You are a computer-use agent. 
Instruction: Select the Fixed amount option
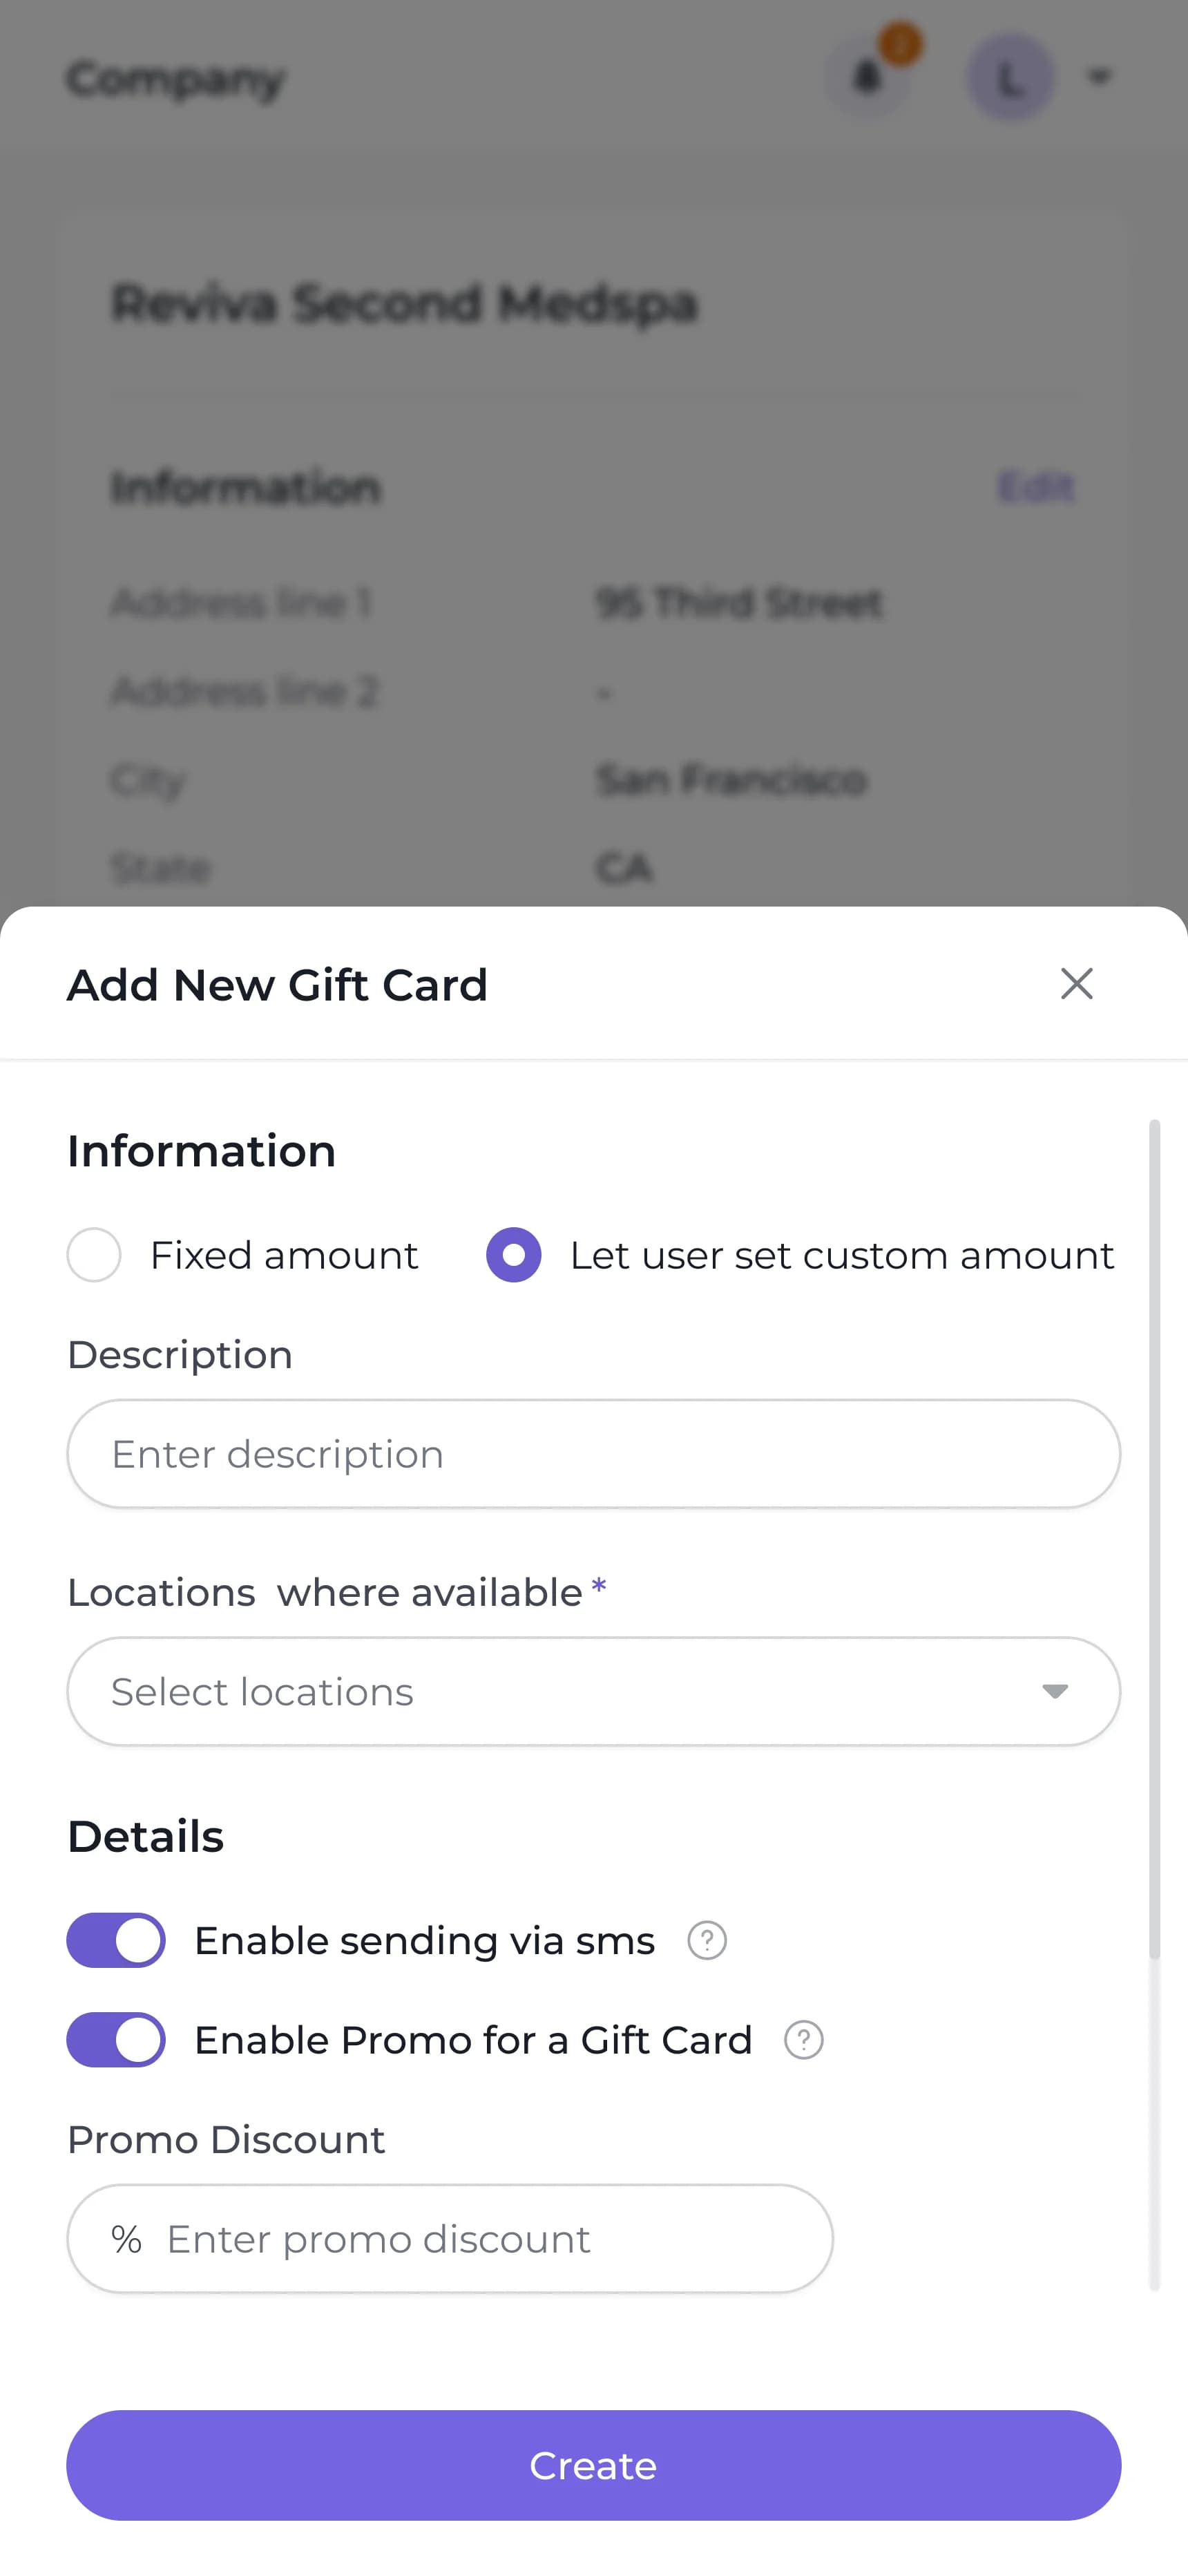point(93,1256)
